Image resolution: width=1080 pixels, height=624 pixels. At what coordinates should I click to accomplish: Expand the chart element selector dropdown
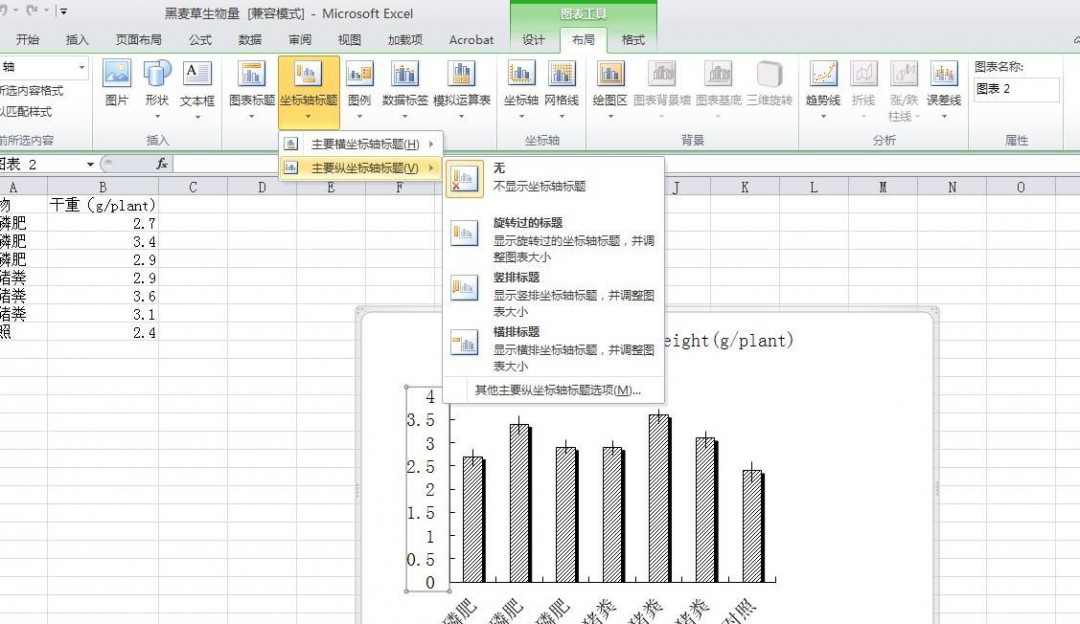click(x=82, y=67)
